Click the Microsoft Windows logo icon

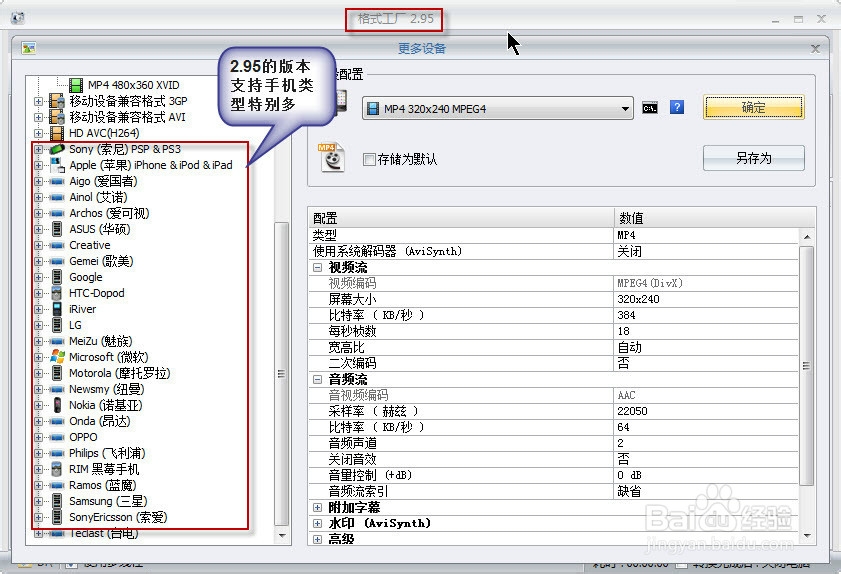pos(57,357)
